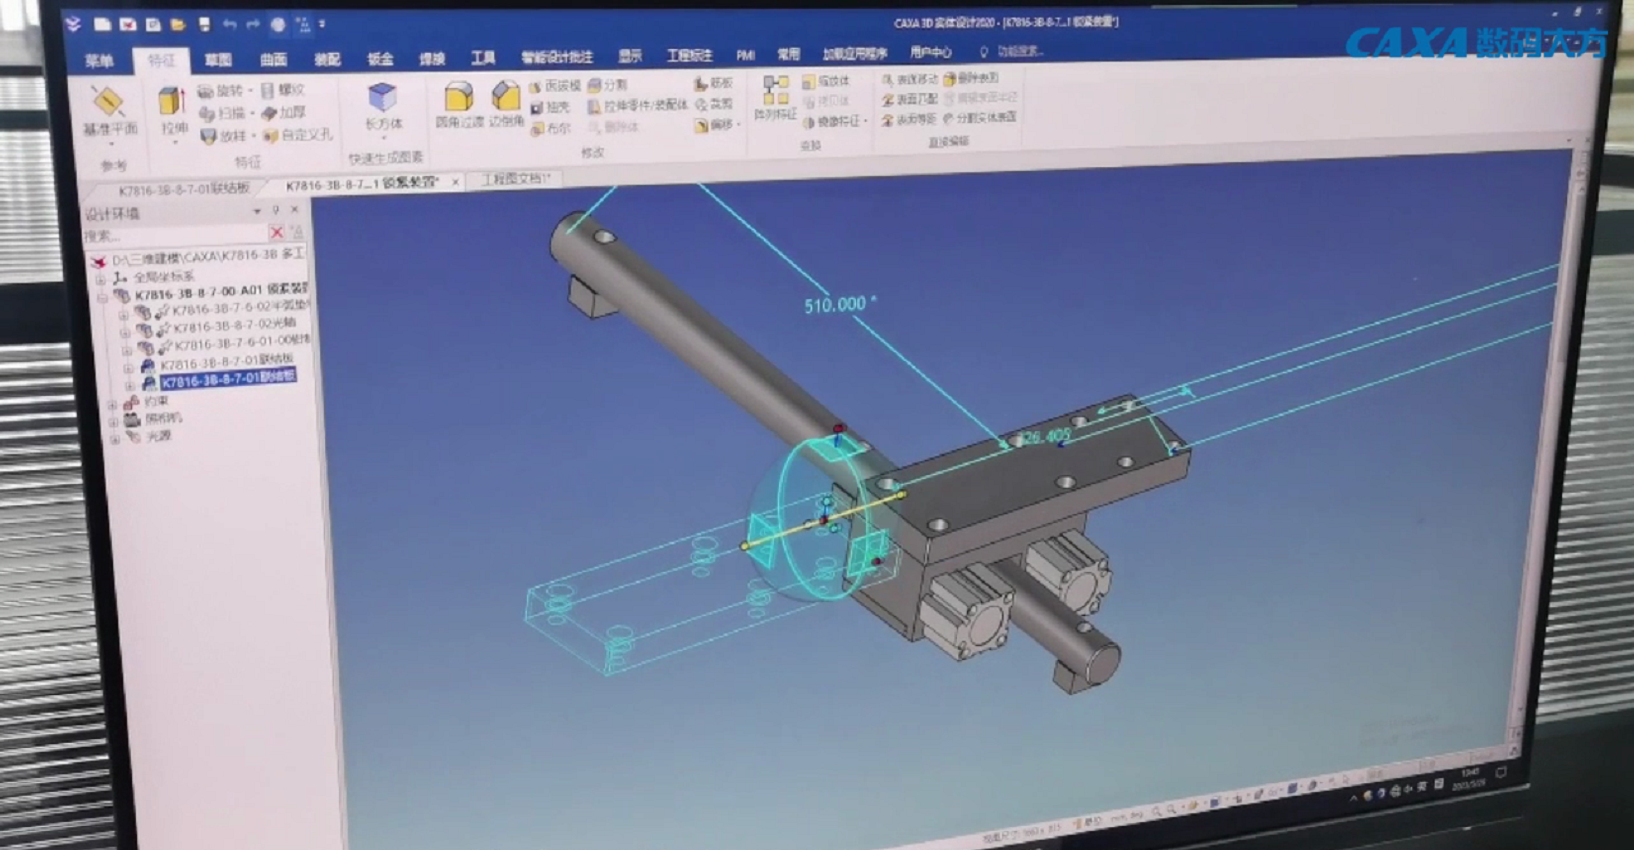The image size is (1634, 850).
Task: Switch to the 工具 ribbon tab
Action: point(484,58)
